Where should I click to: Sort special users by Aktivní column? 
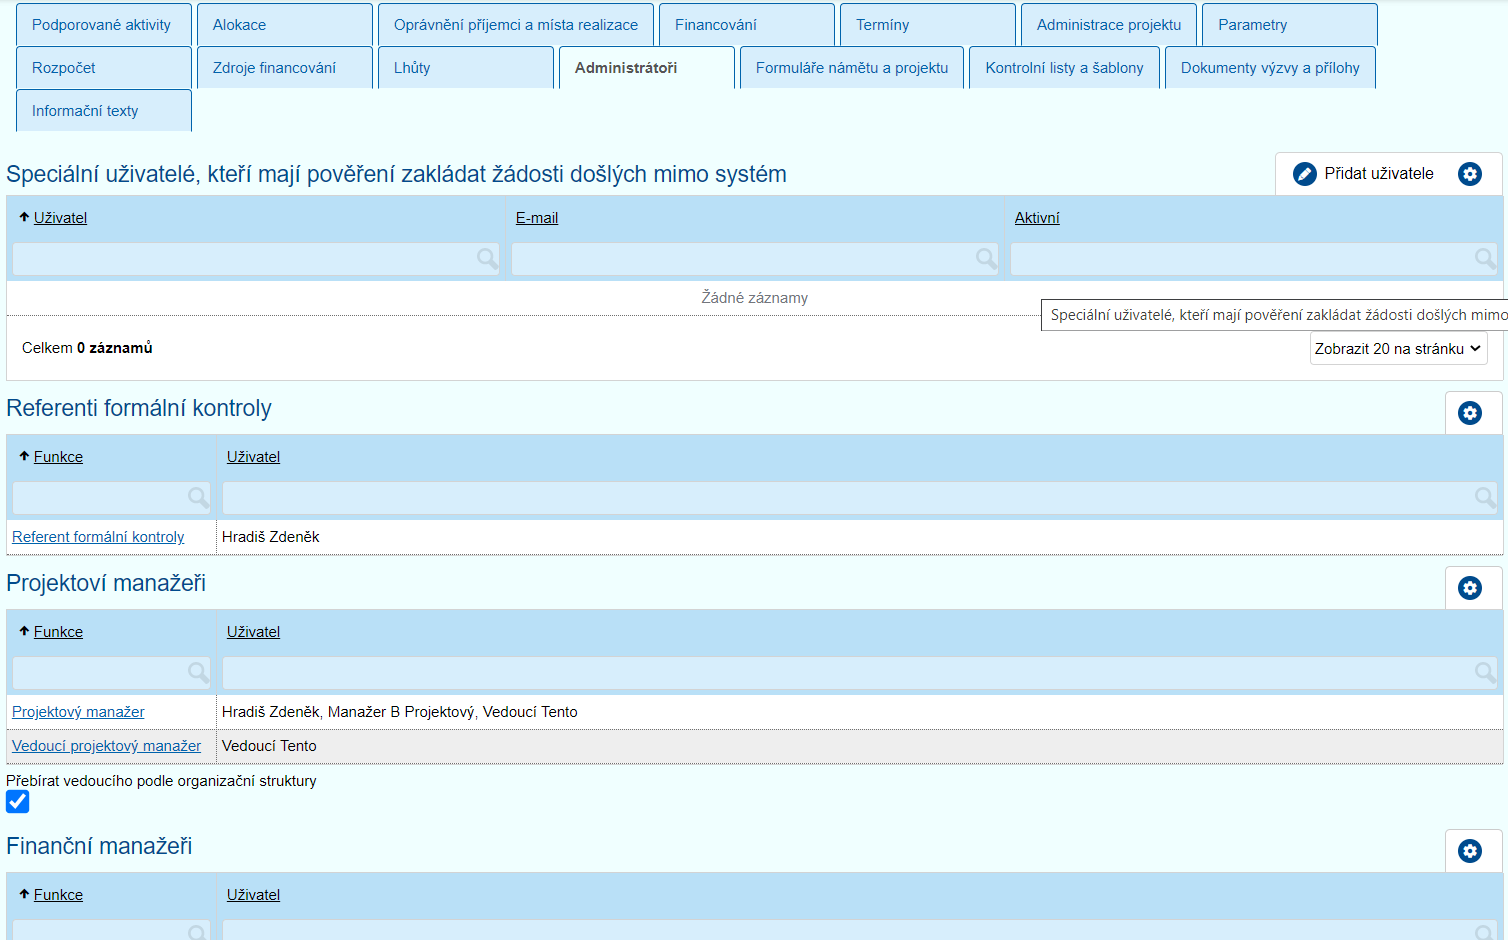(x=1037, y=218)
